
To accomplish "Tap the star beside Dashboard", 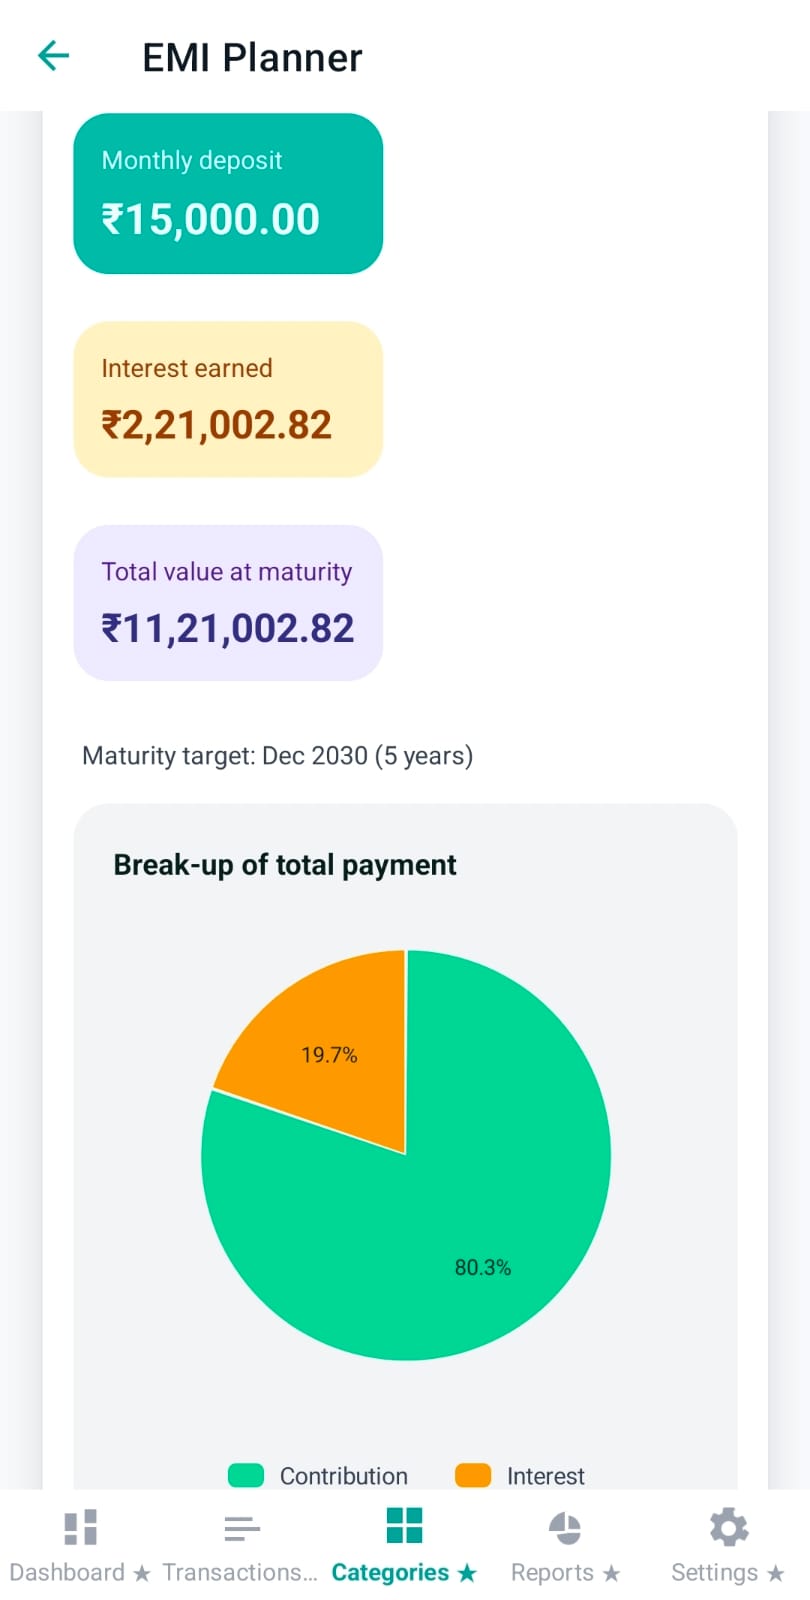I will point(143,1572).
